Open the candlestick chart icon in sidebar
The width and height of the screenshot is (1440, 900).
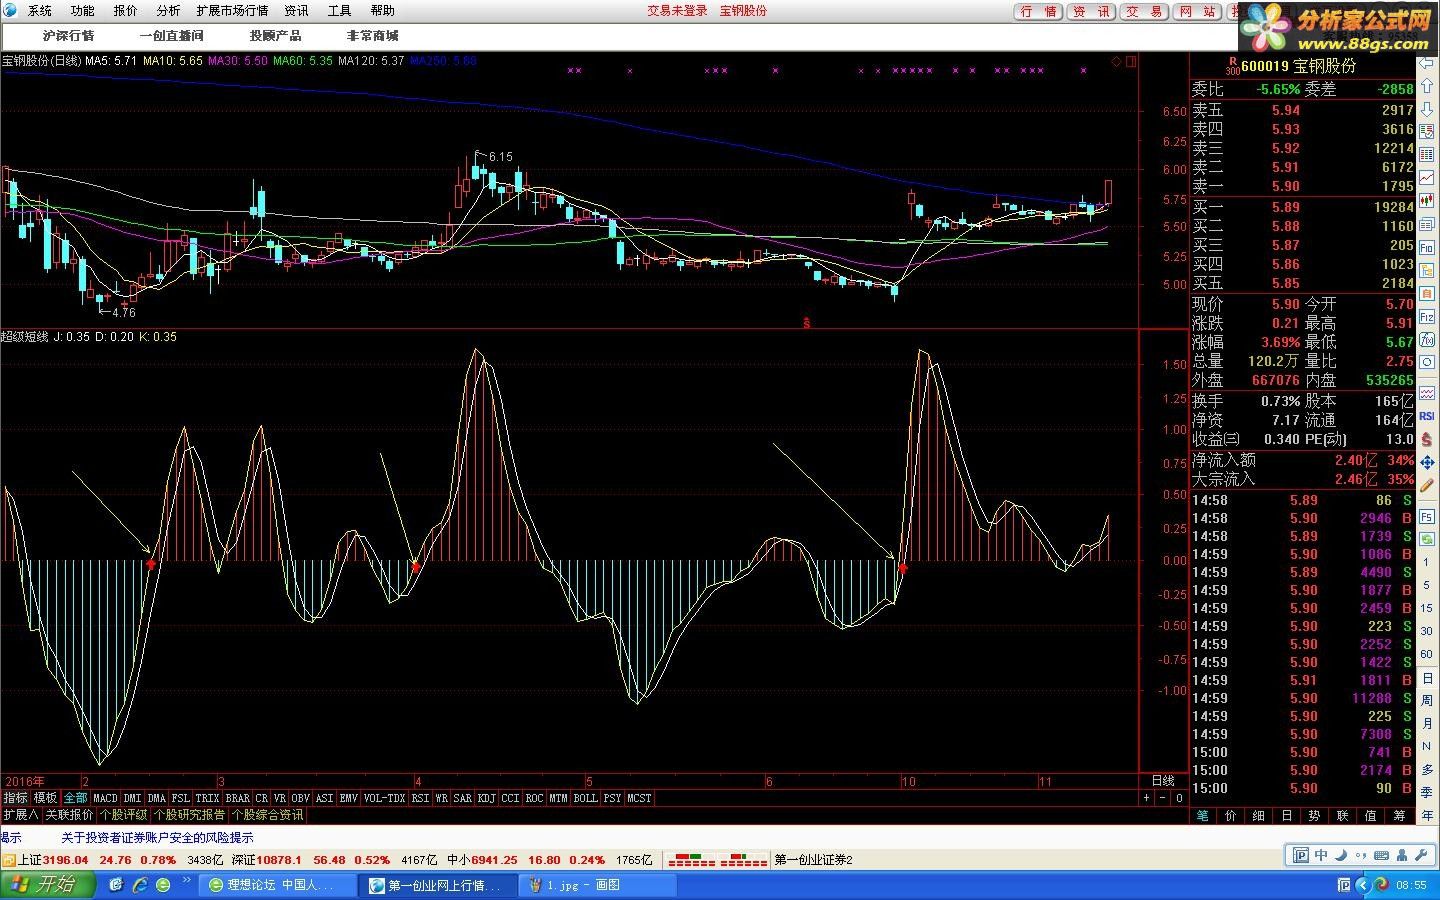coord(1427,200)
